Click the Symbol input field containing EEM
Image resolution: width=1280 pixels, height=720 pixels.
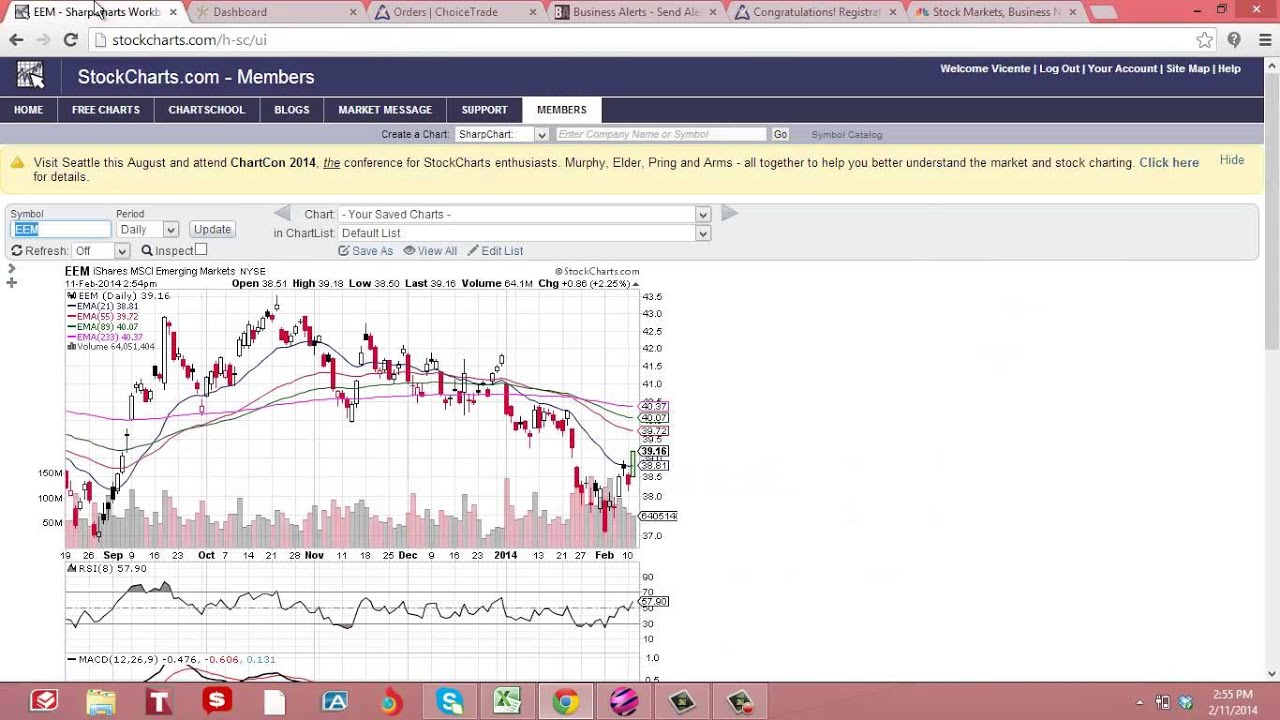tap(60, 230)
